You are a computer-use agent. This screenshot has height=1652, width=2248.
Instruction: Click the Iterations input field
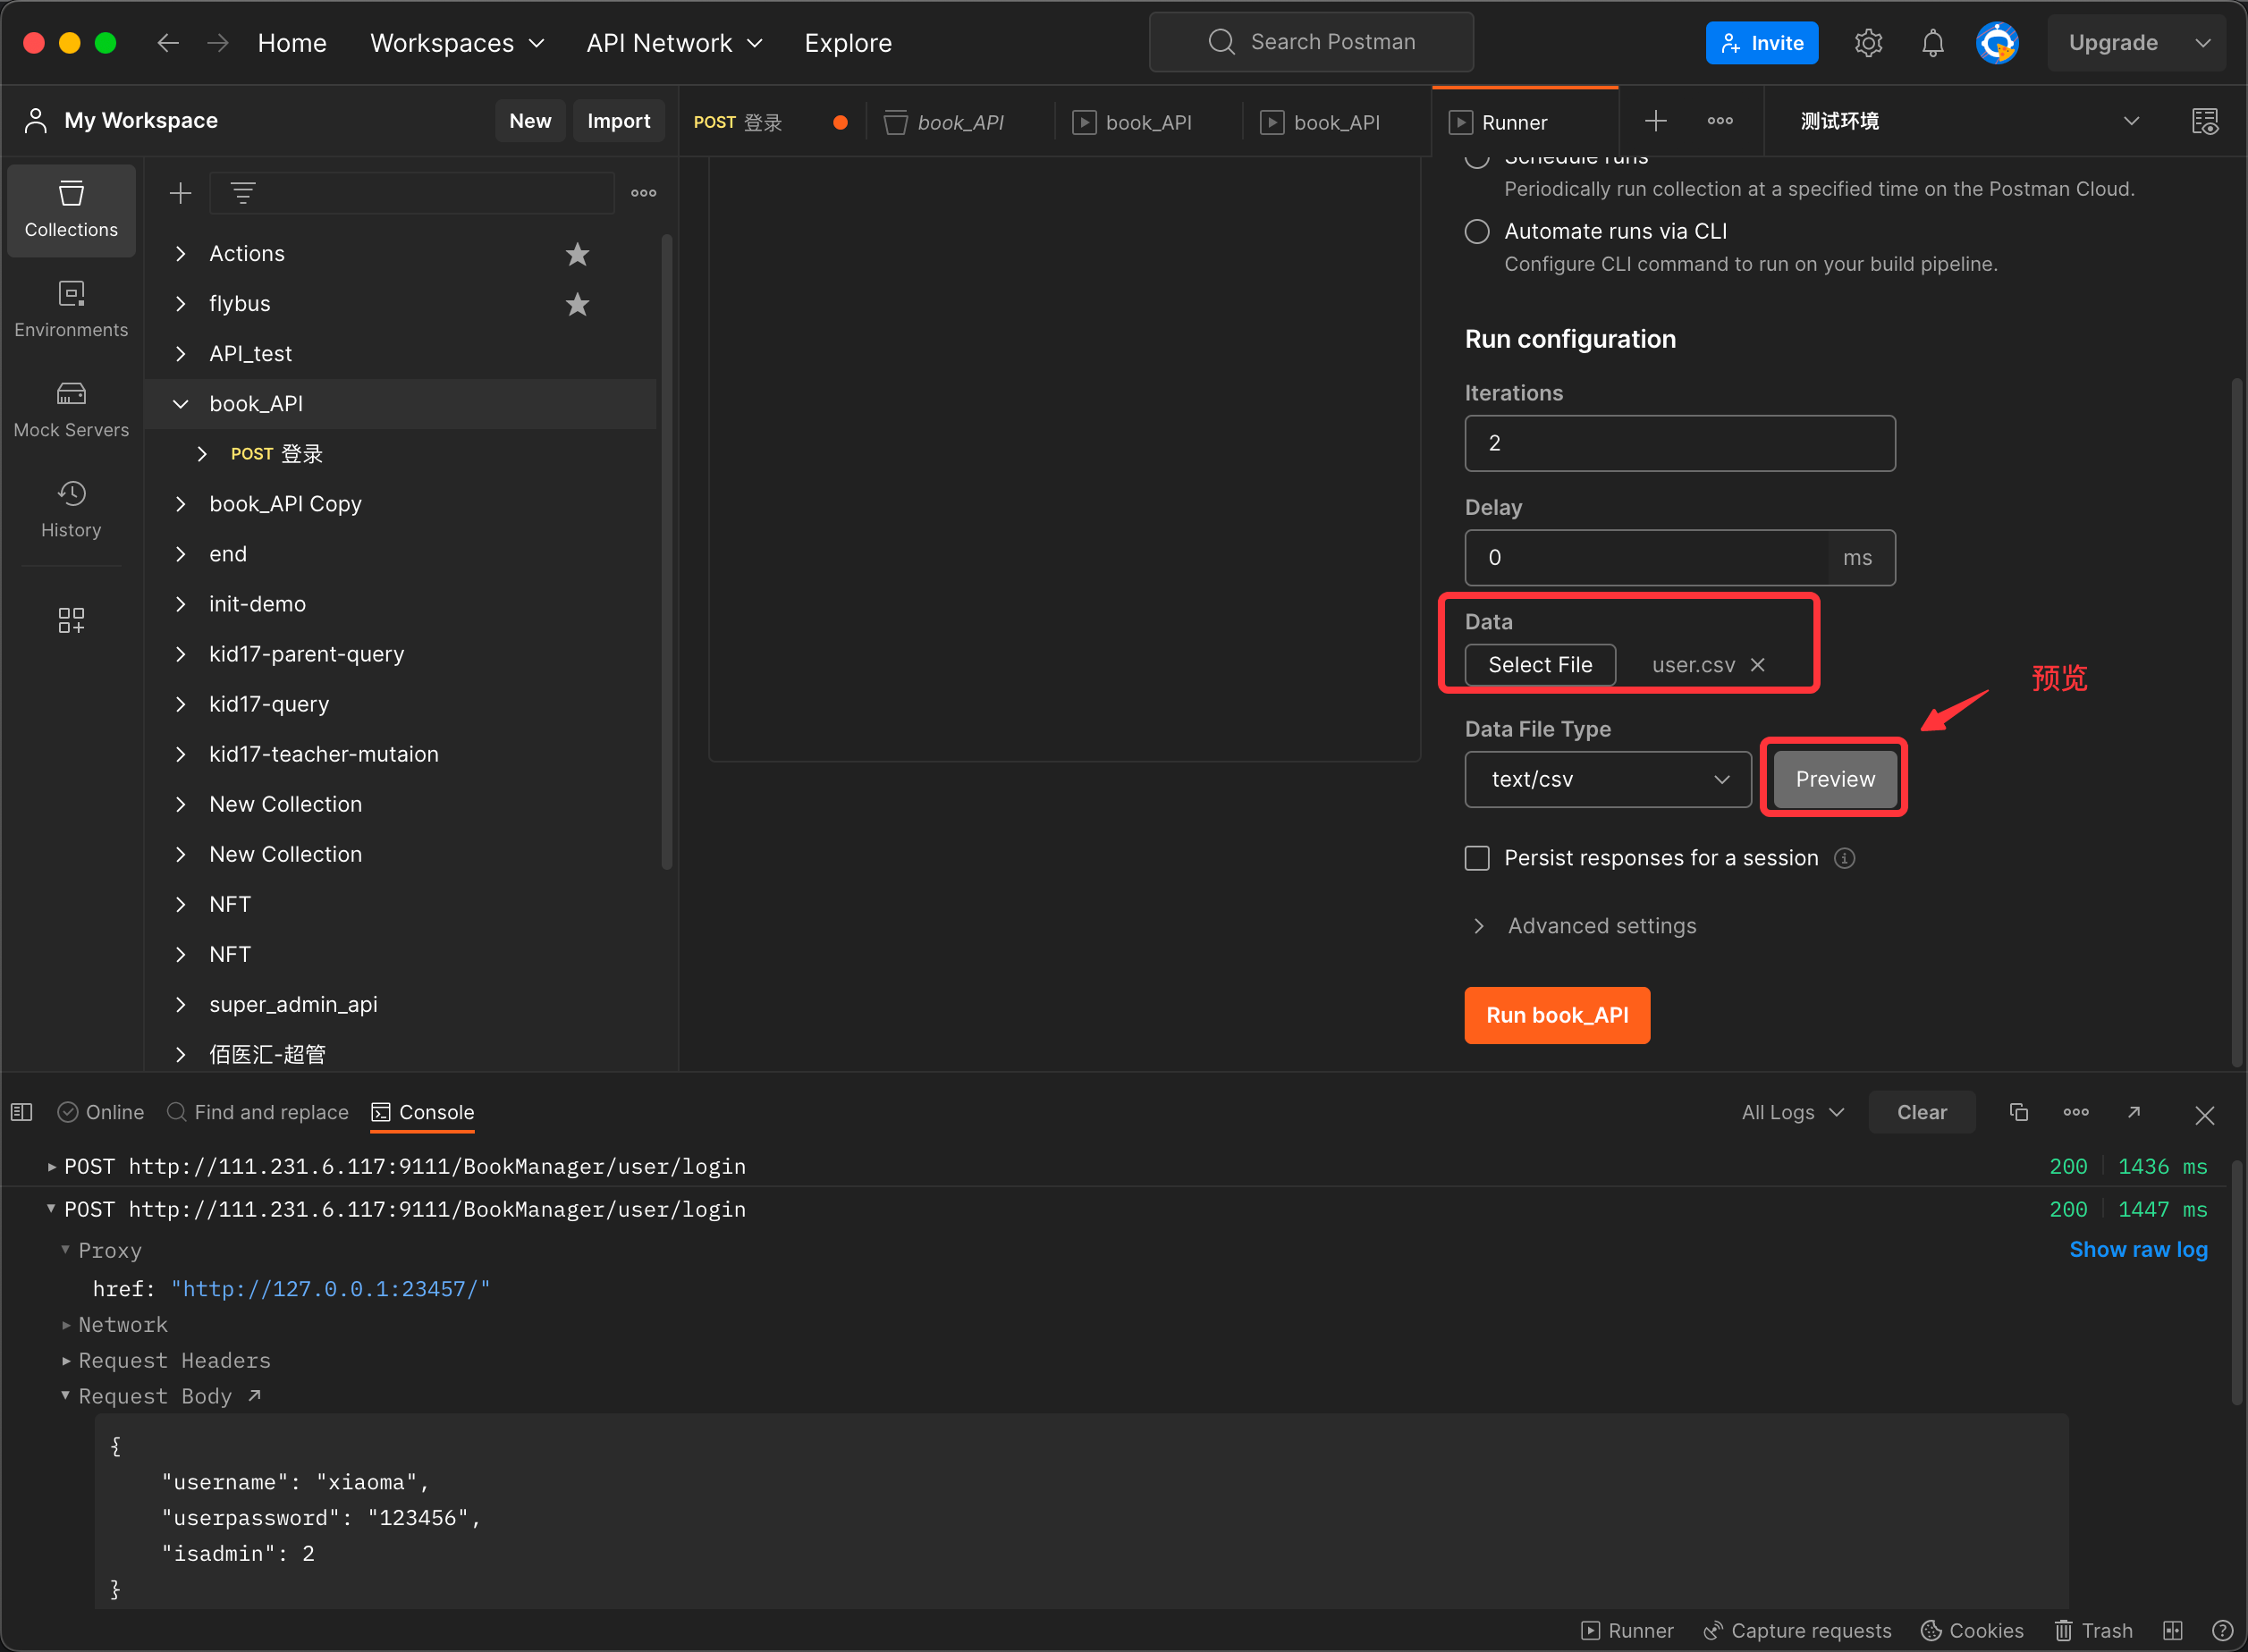1679,443
